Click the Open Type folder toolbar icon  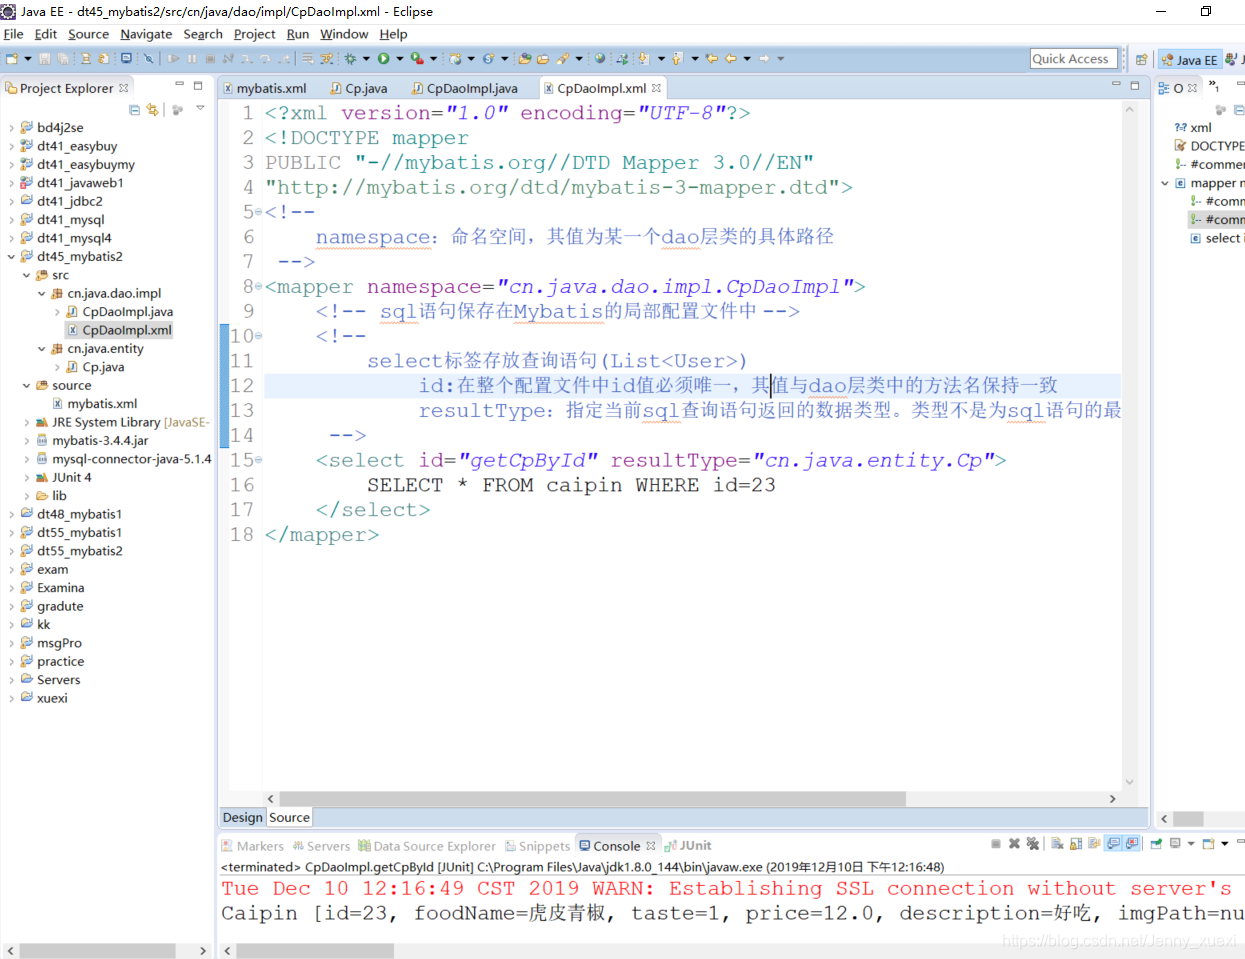point(525,59)
